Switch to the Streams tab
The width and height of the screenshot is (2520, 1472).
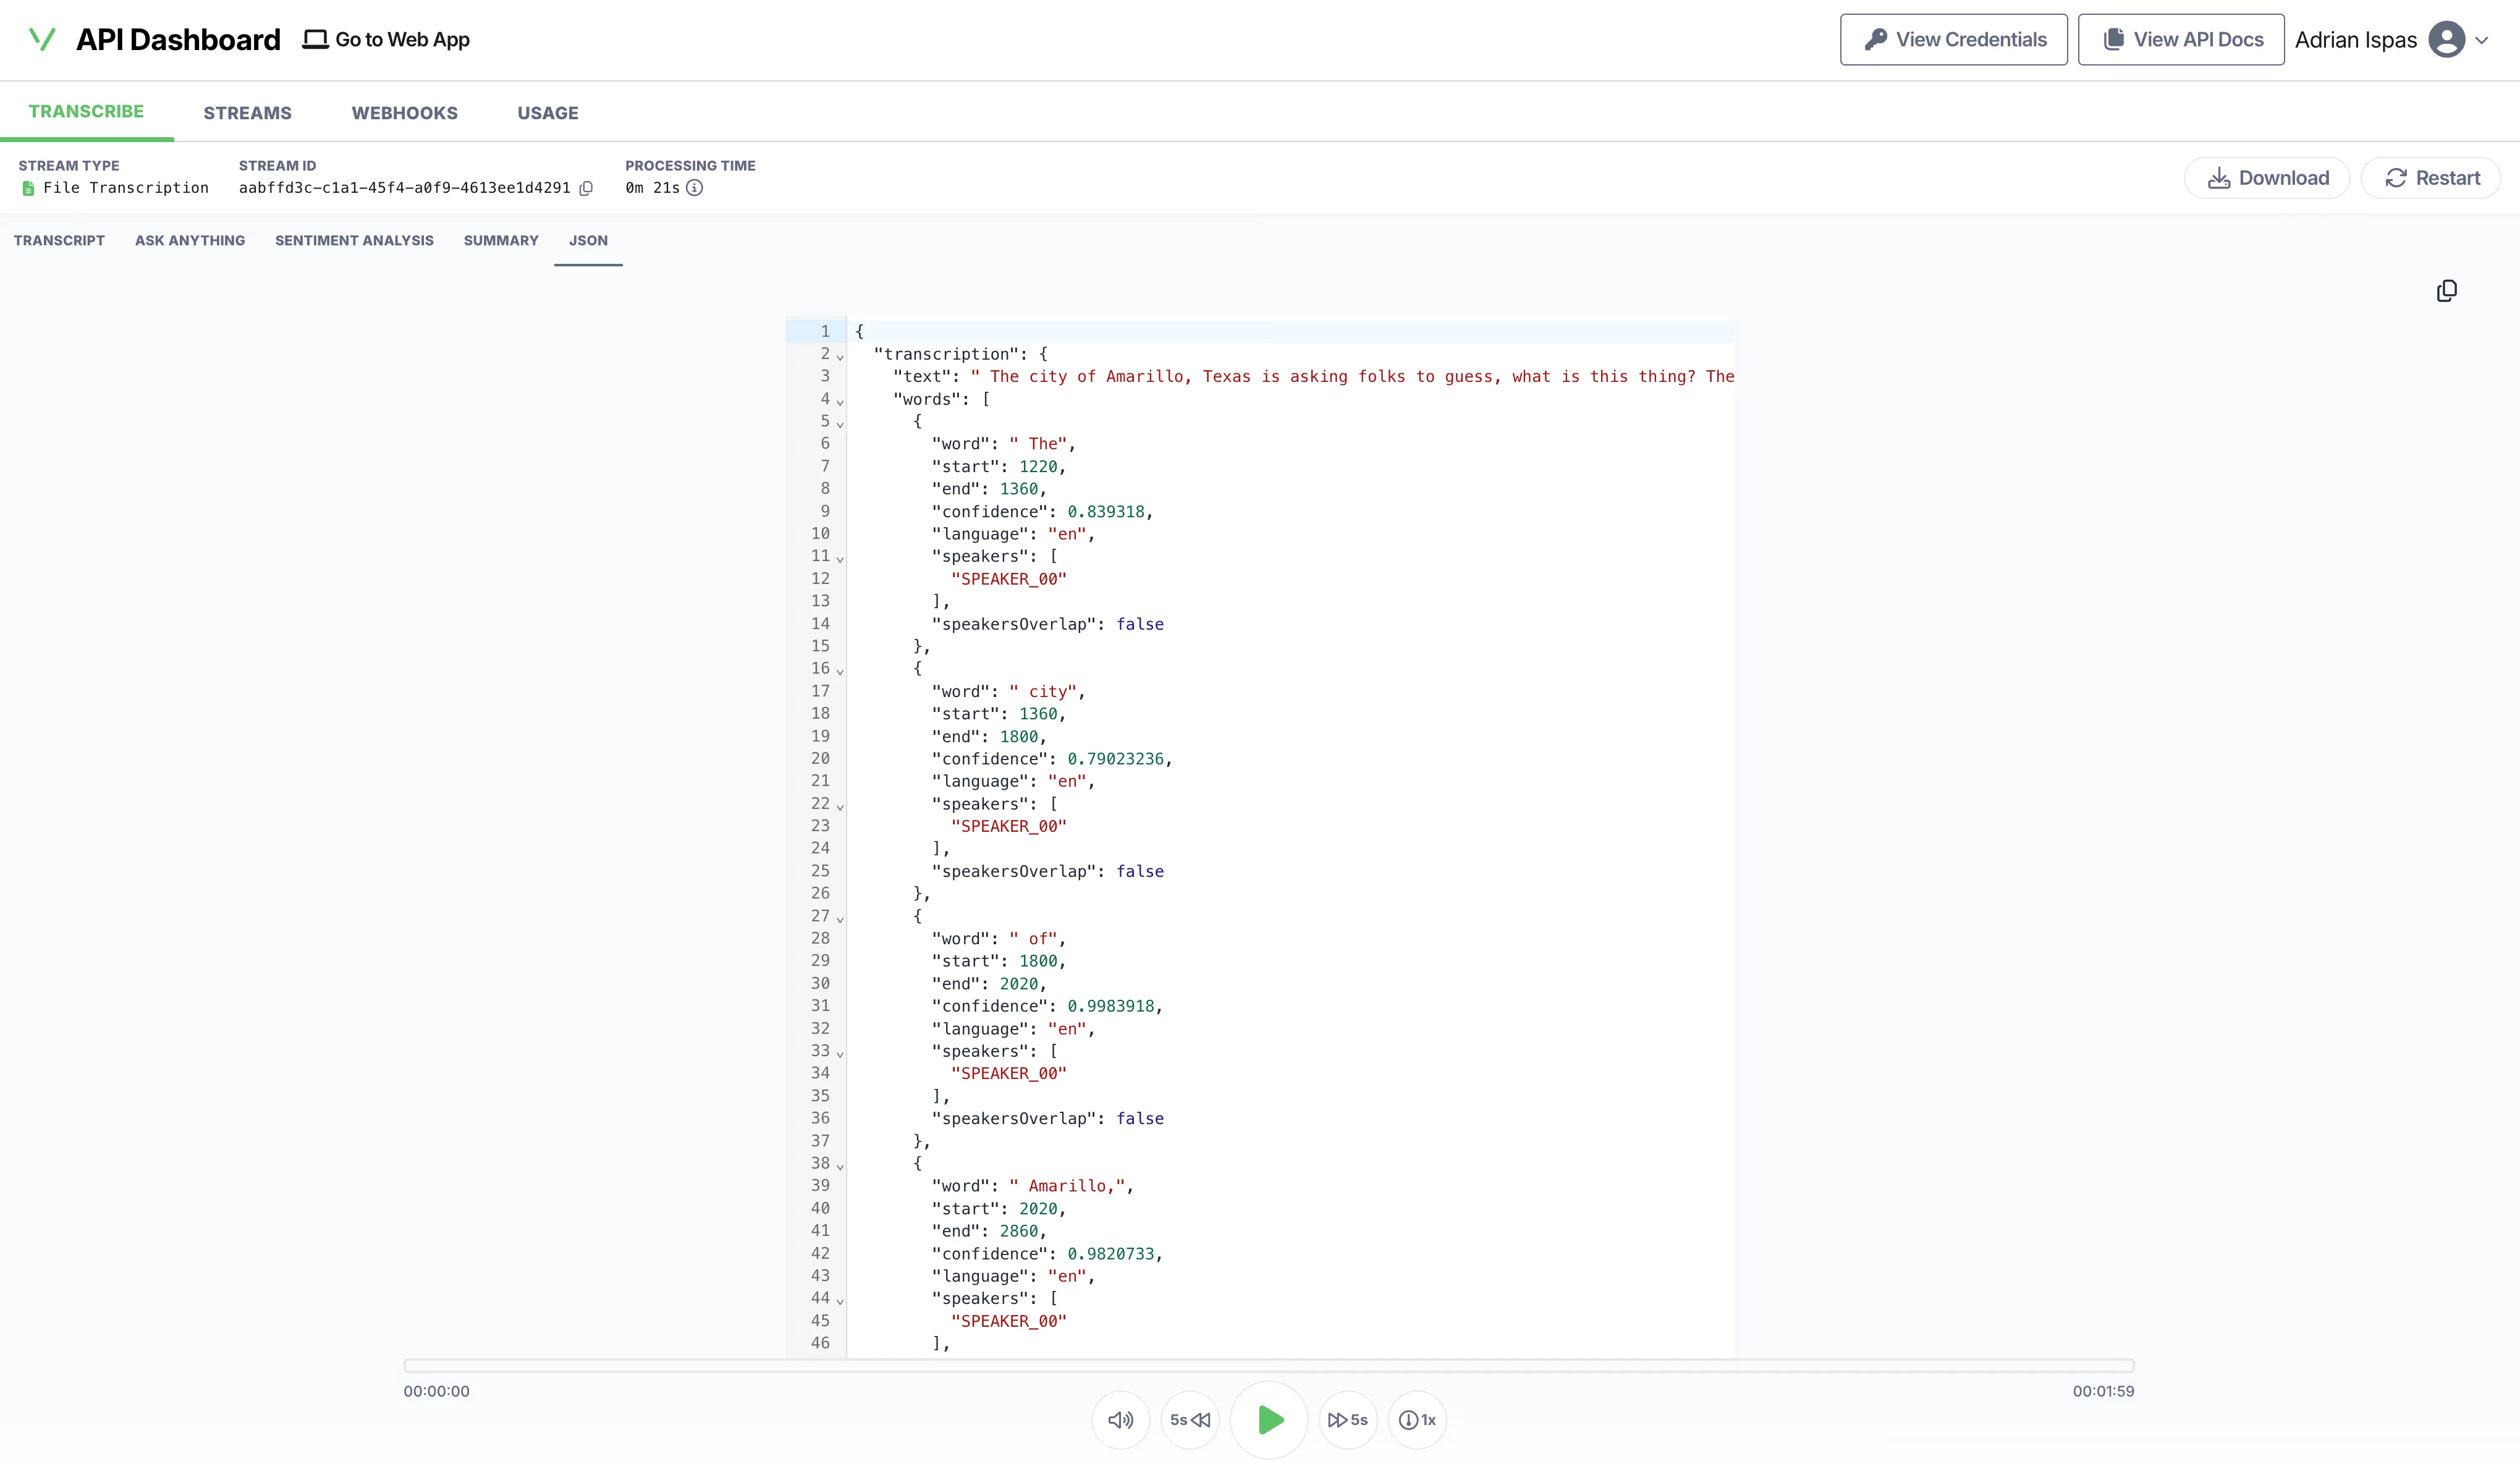coord(247,113)
